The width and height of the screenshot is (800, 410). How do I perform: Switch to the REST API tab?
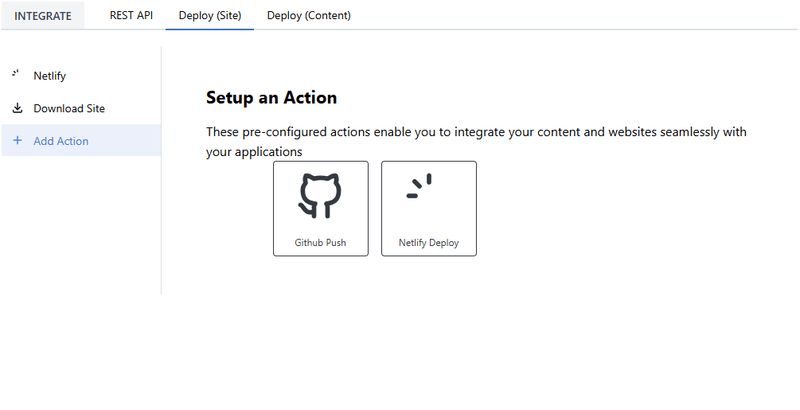coord(131,15)
